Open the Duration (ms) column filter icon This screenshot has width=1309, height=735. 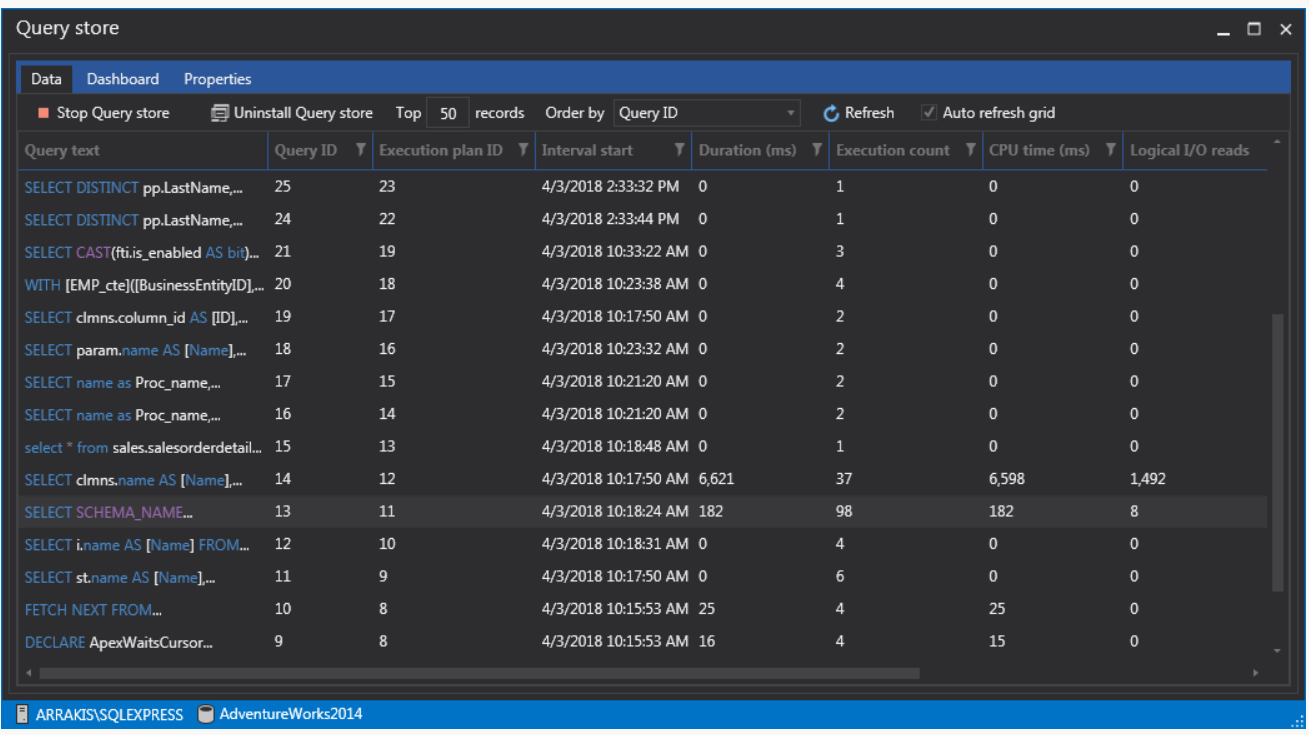816,150
